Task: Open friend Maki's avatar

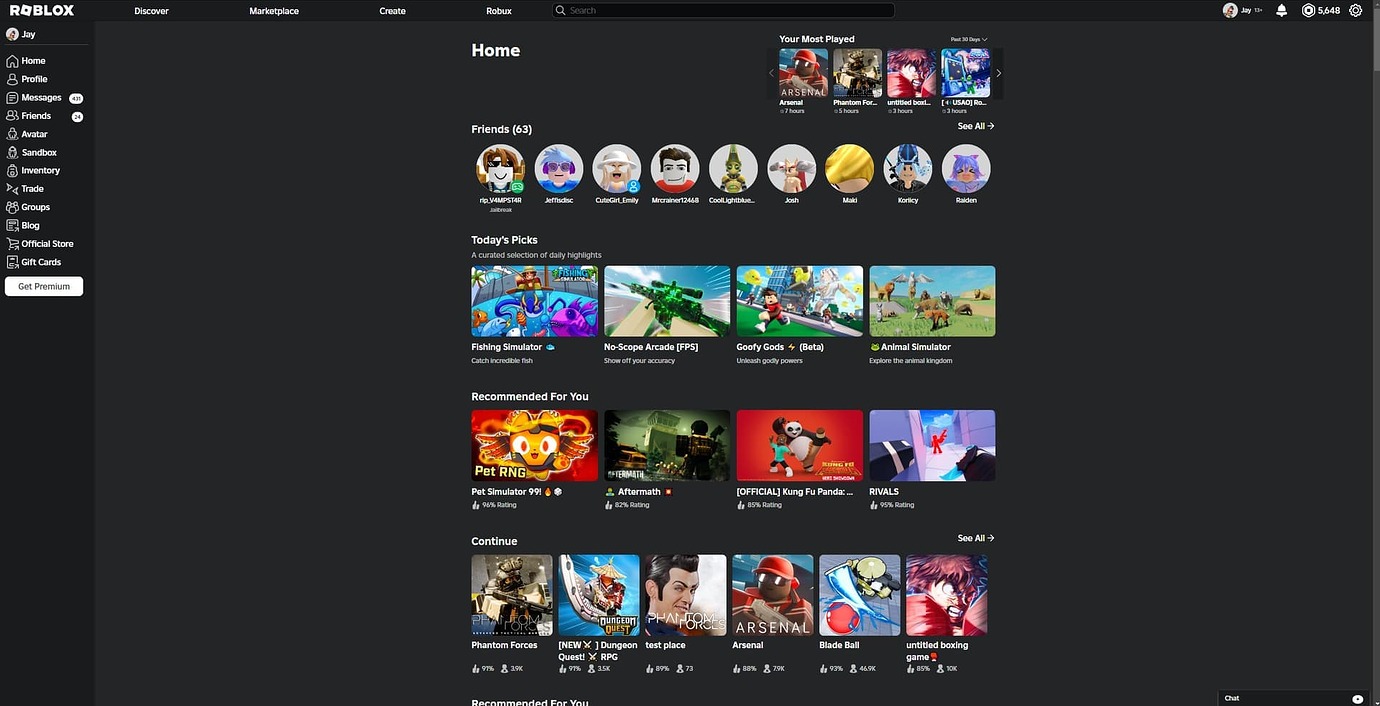Action: [x=850, y=169]
